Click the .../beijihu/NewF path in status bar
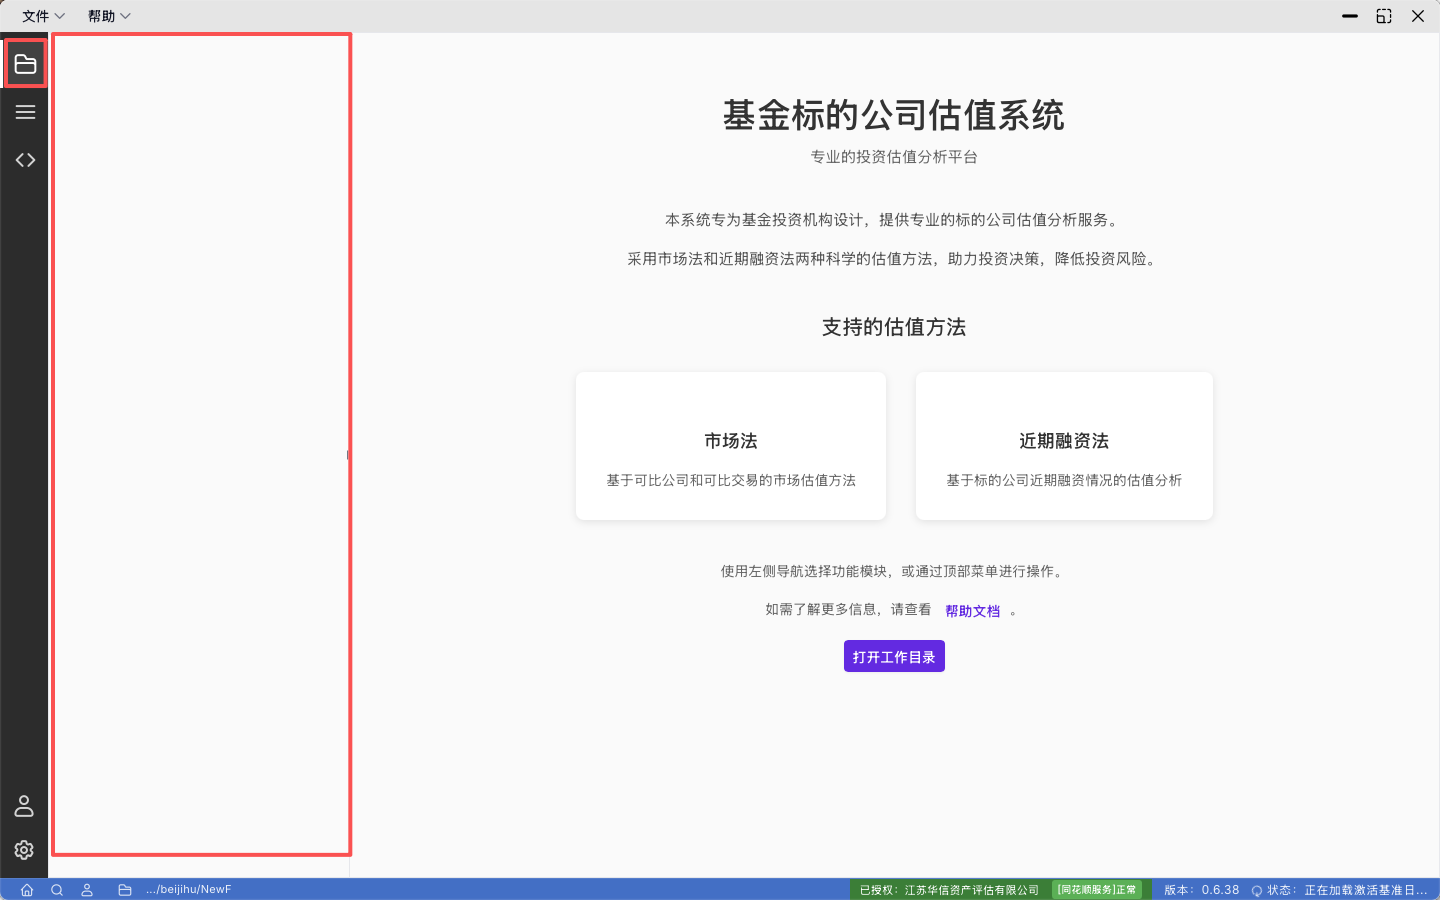The height and width of the screenshot is (900, 1440). click(188, 890)
